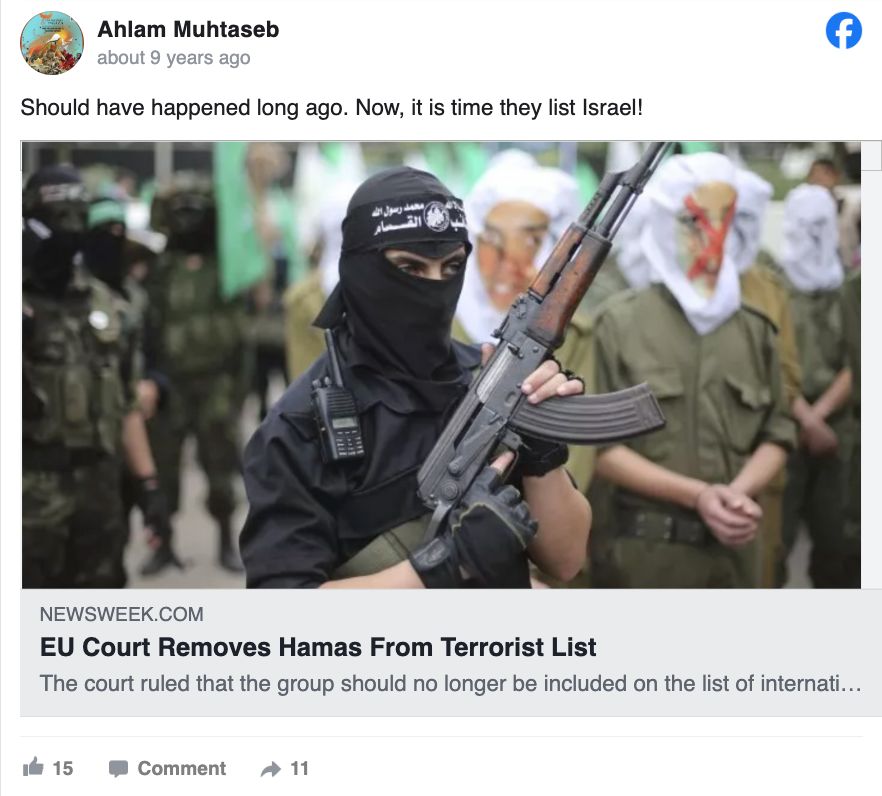This screenshot has height=796, width=882.
Task: Click the share arrow icon
Action: coord(271,769)
